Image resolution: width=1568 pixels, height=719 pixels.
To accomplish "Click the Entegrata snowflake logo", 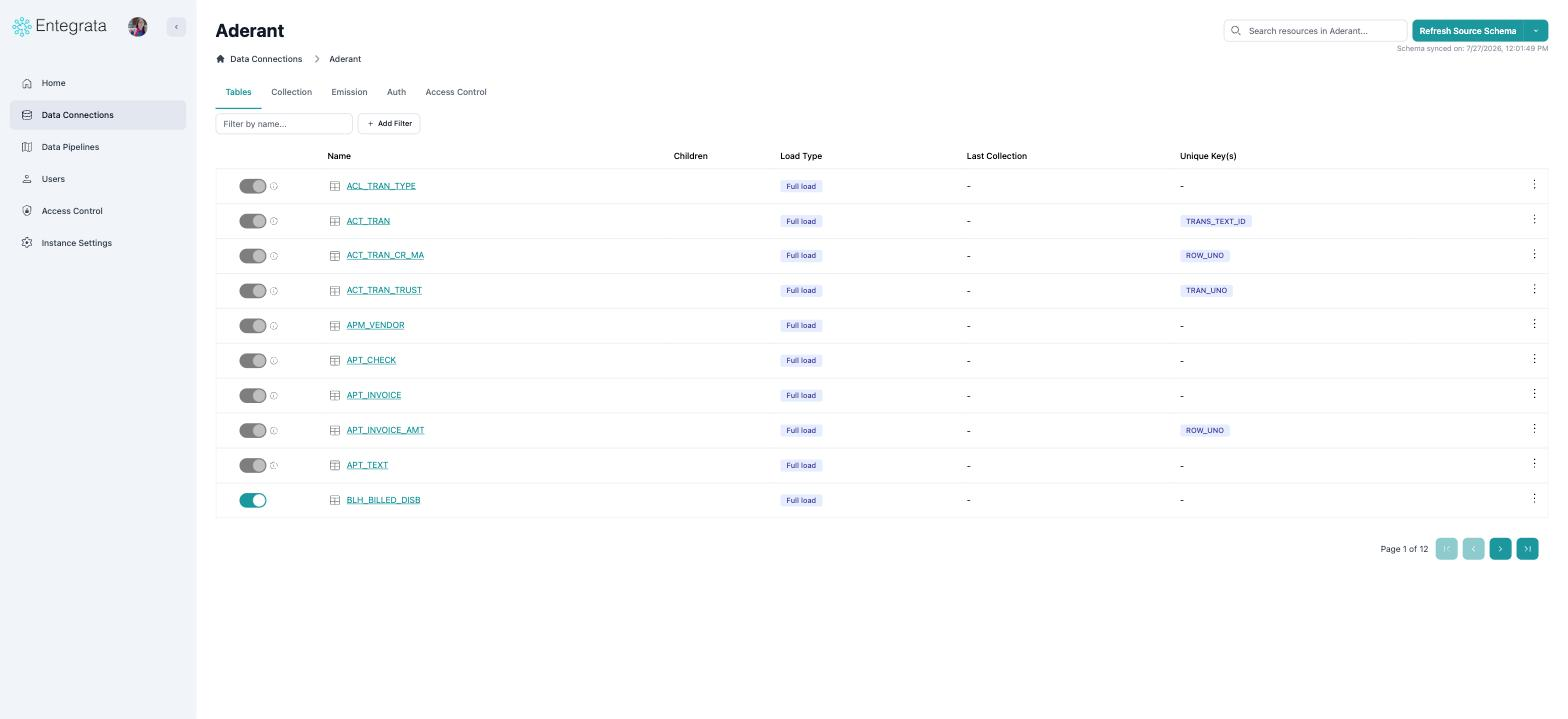I will click(x=22, y=27).
